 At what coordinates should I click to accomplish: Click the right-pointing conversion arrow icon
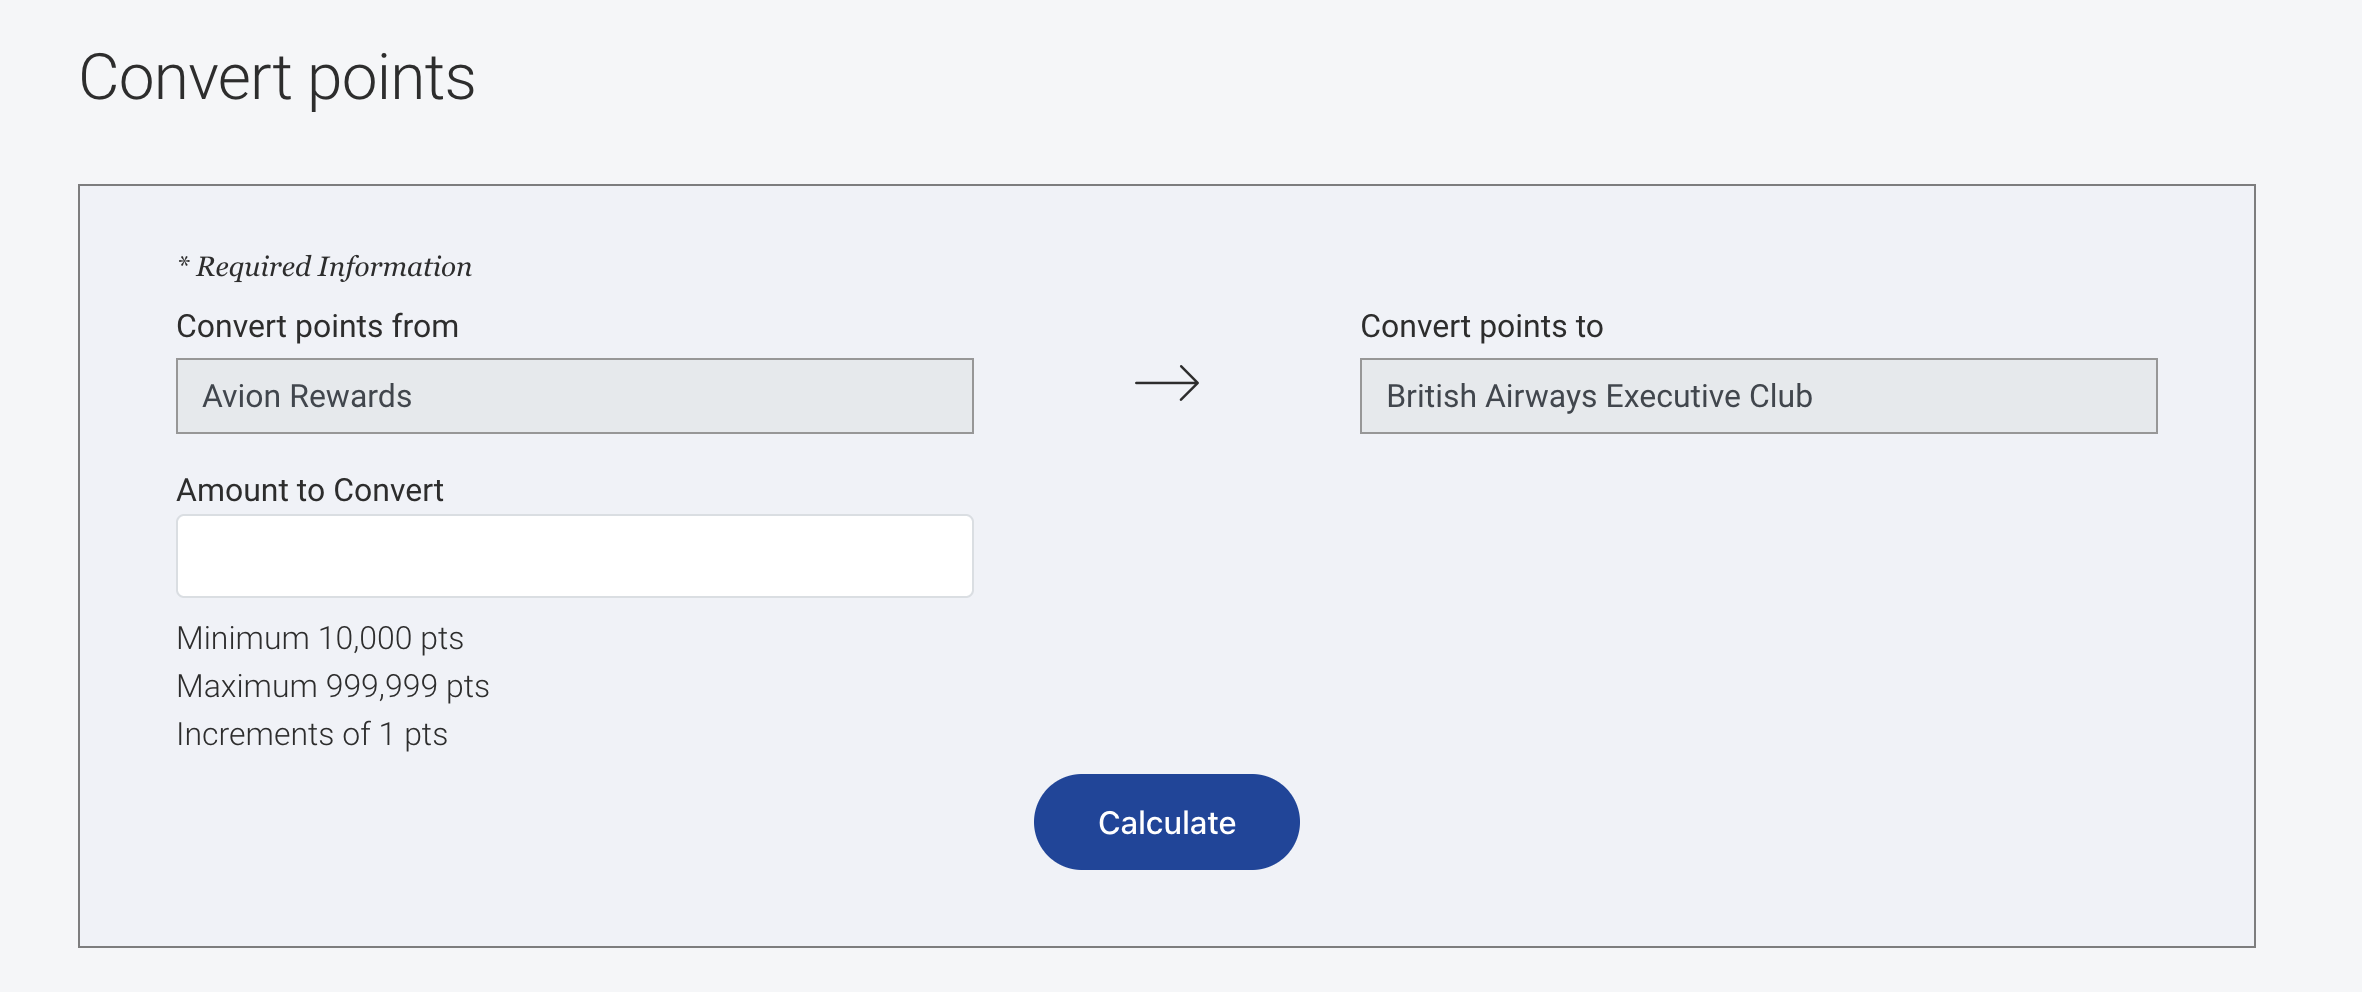1166,383
